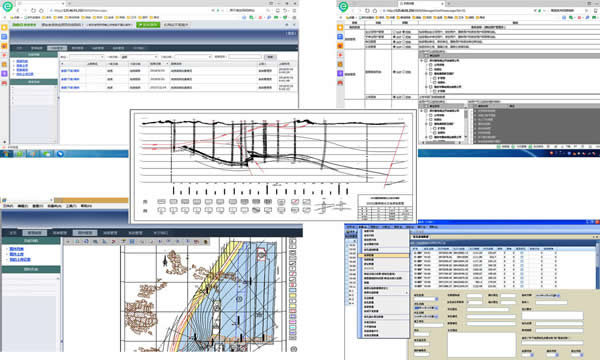Click the home icon in the record-list browser
The height and width of the screenshot is (360, 600).
[x=41, y=11]
